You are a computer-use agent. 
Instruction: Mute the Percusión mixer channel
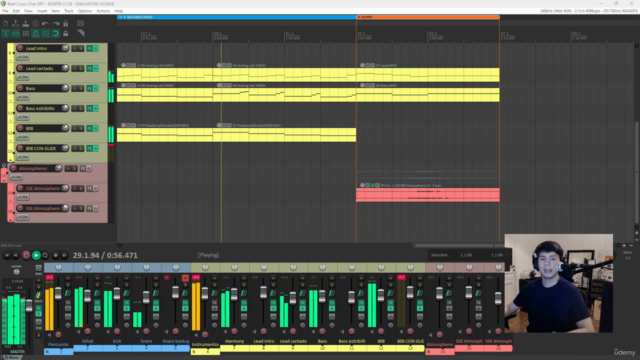tap(68, 278)
